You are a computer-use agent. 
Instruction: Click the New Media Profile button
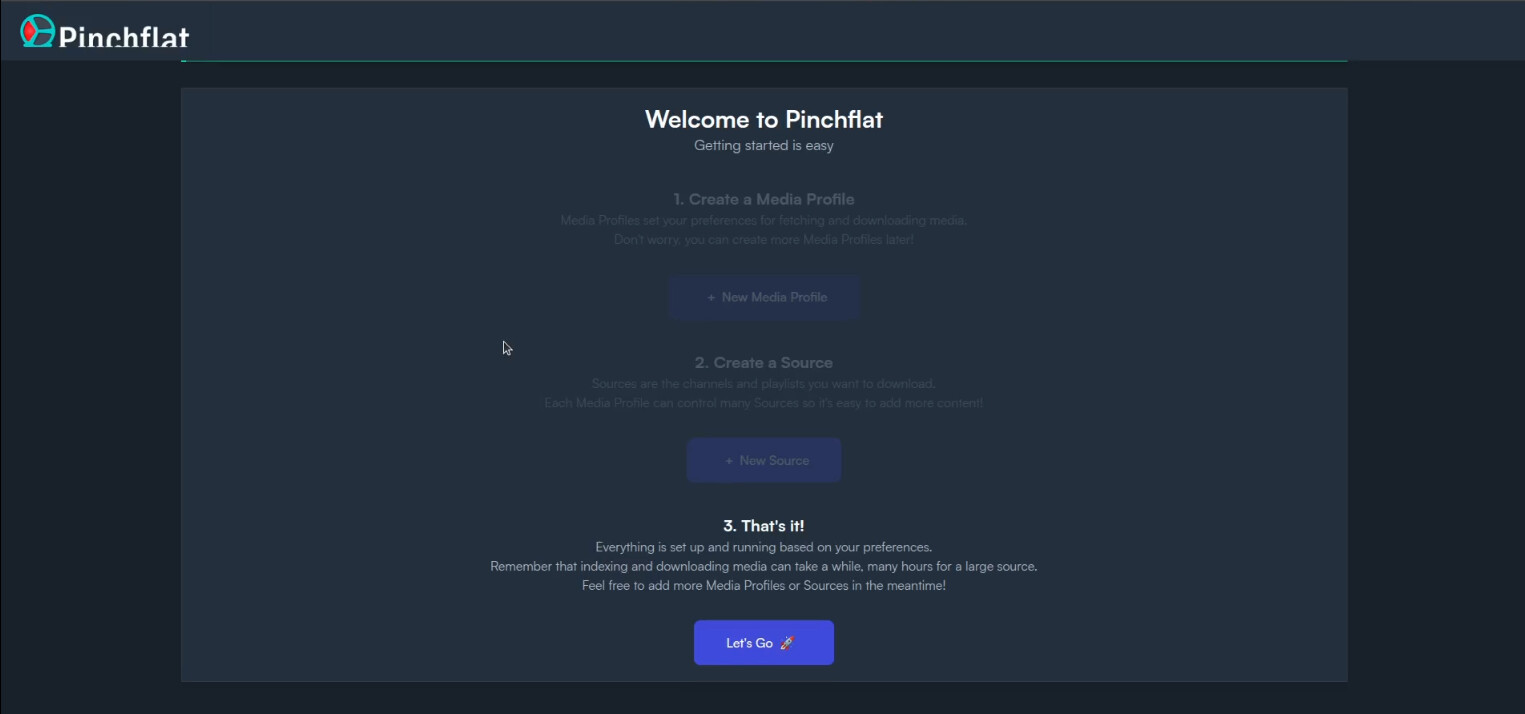pos(764,297)
